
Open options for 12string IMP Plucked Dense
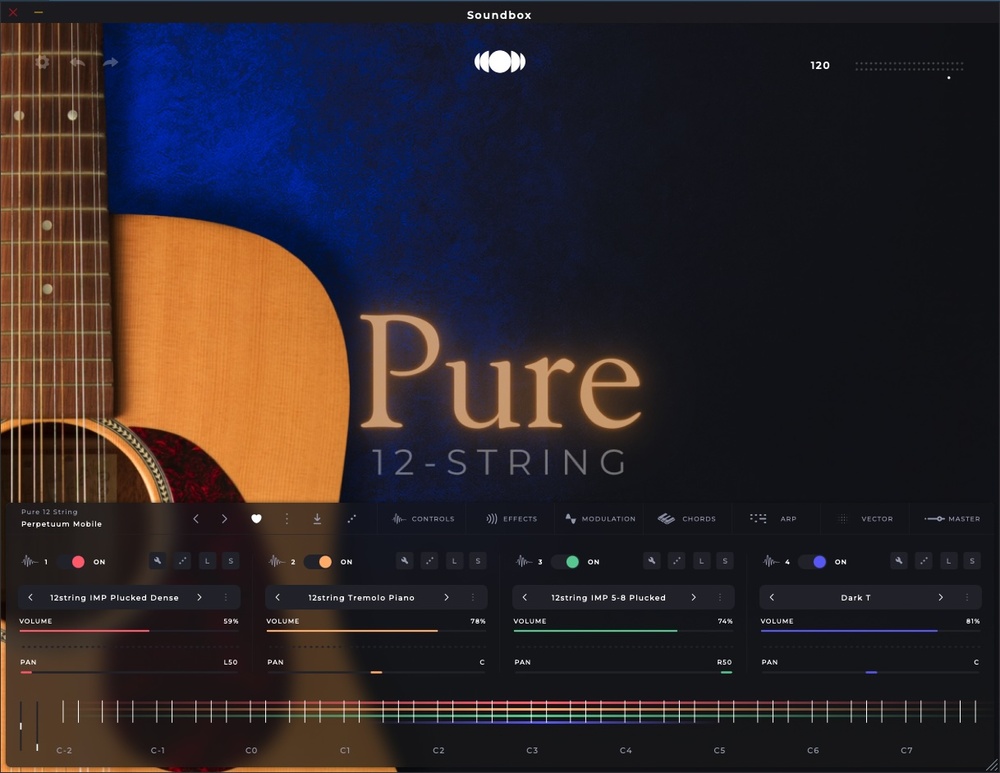[x=226, y=598]
